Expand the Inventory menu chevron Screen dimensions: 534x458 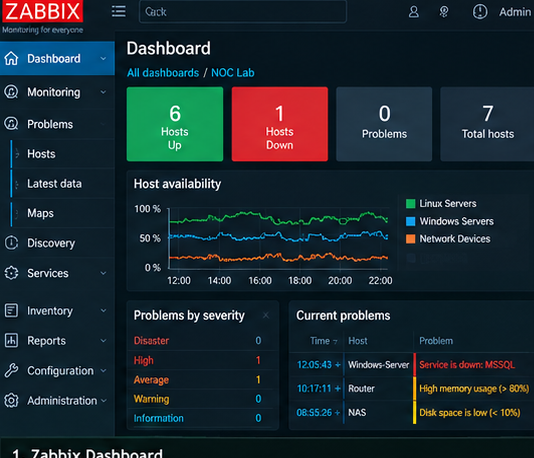pyautogui.click(x=103, y=311)
